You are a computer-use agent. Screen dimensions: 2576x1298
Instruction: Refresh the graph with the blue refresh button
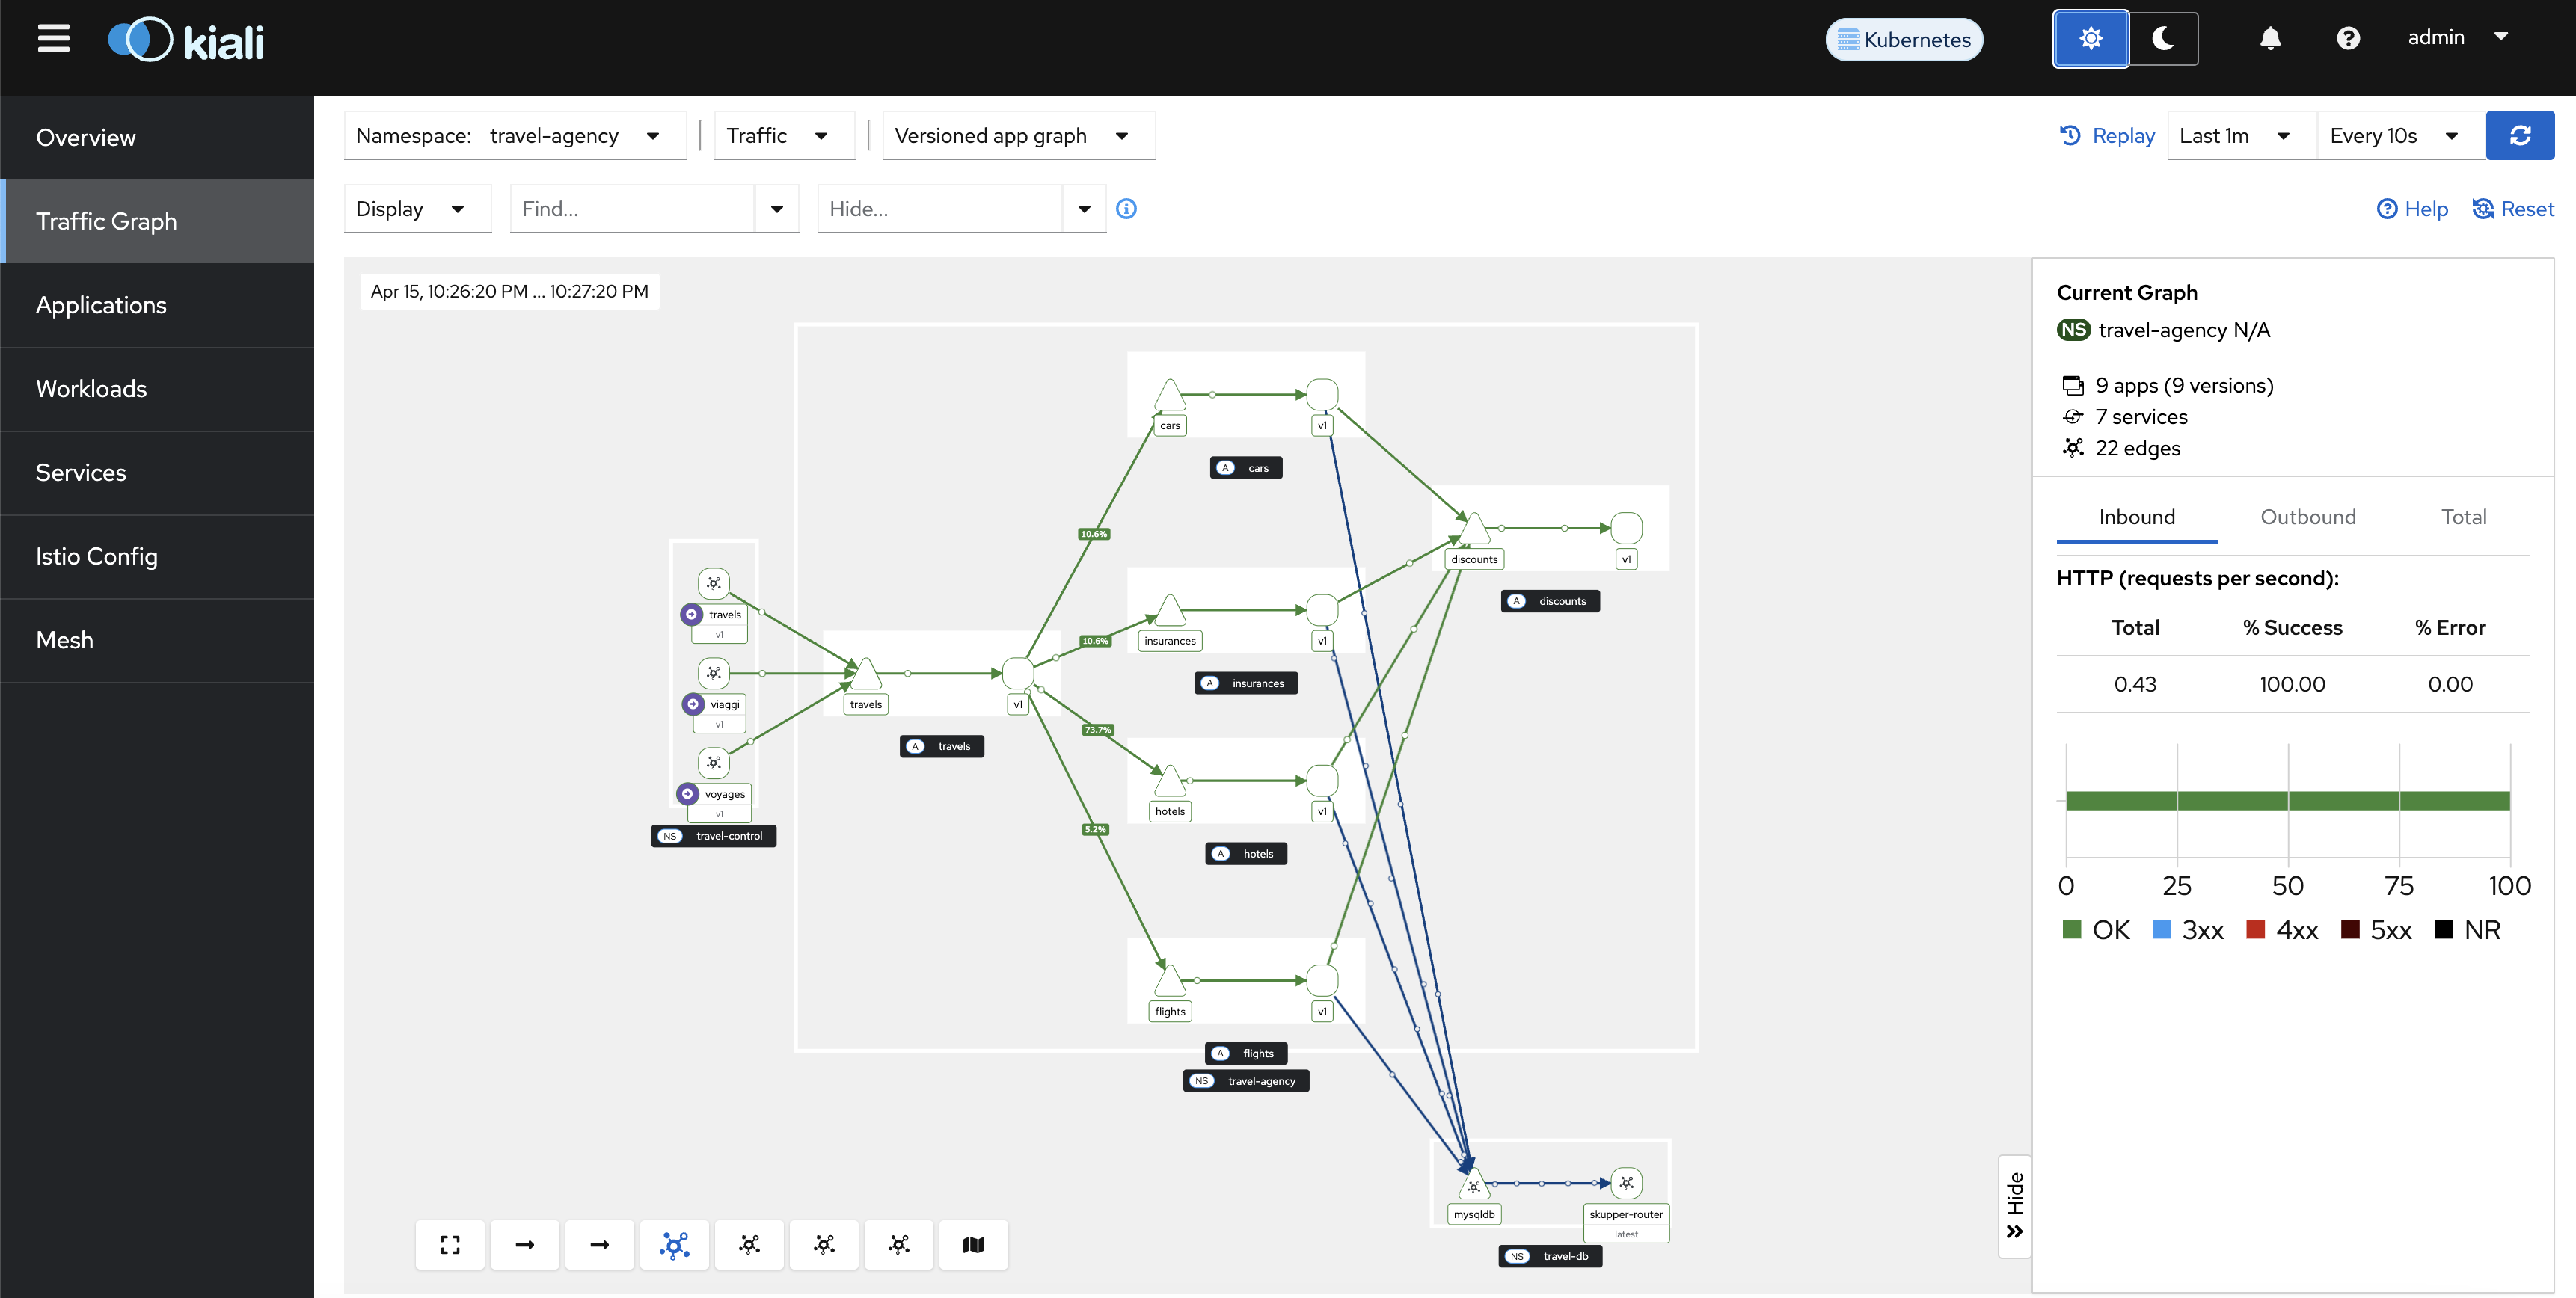point(2520,135)
